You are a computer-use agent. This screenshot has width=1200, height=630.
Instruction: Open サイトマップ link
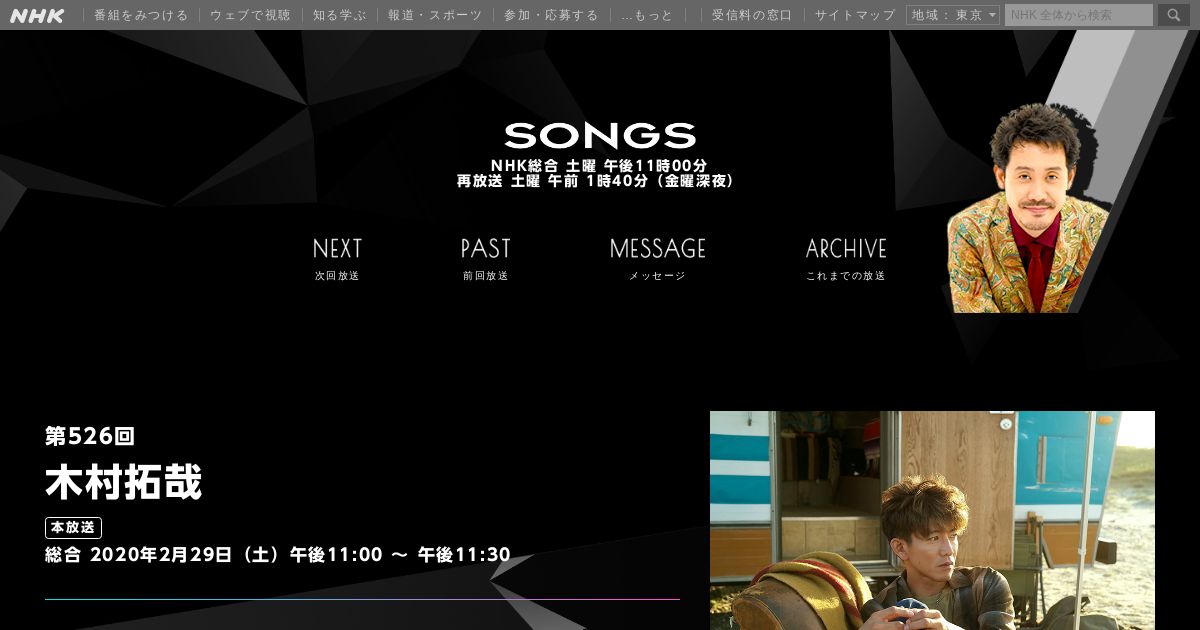coord(855,15)
